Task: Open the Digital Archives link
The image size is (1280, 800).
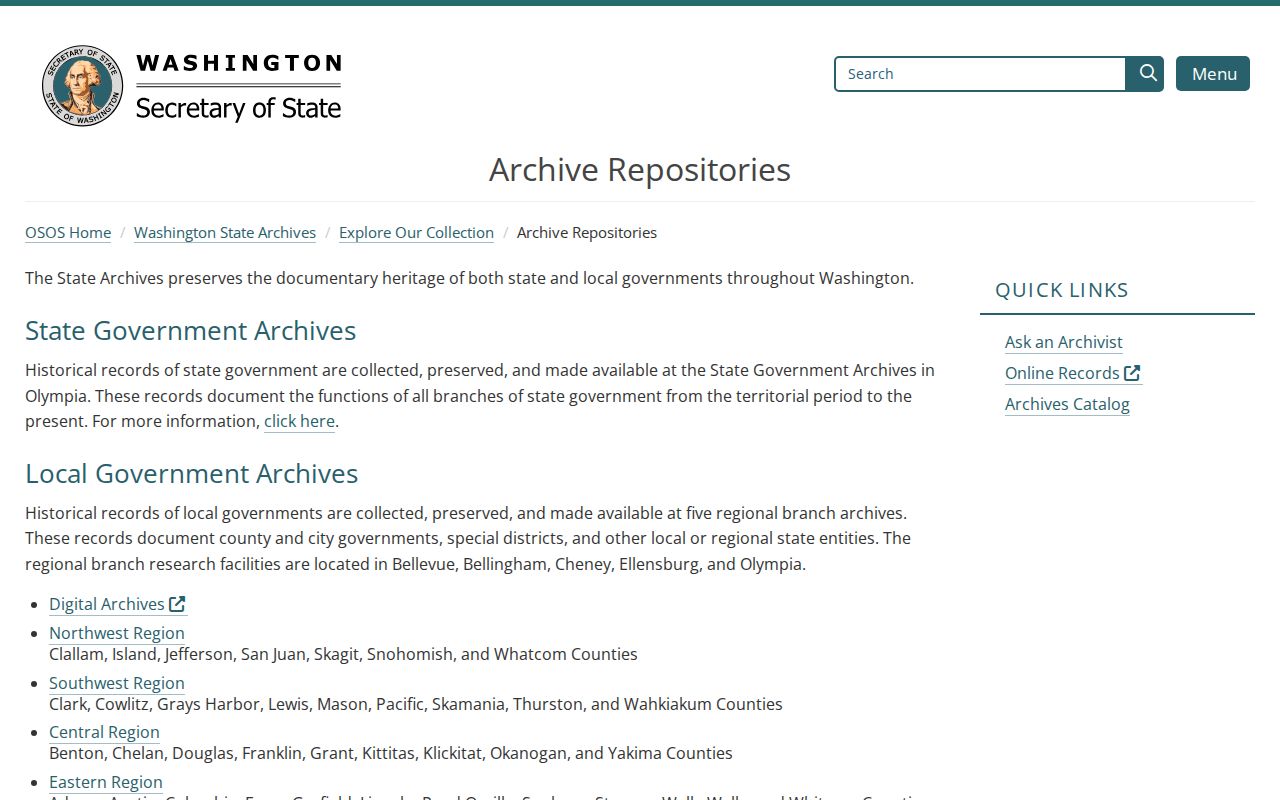Action: tap(117, 604)
